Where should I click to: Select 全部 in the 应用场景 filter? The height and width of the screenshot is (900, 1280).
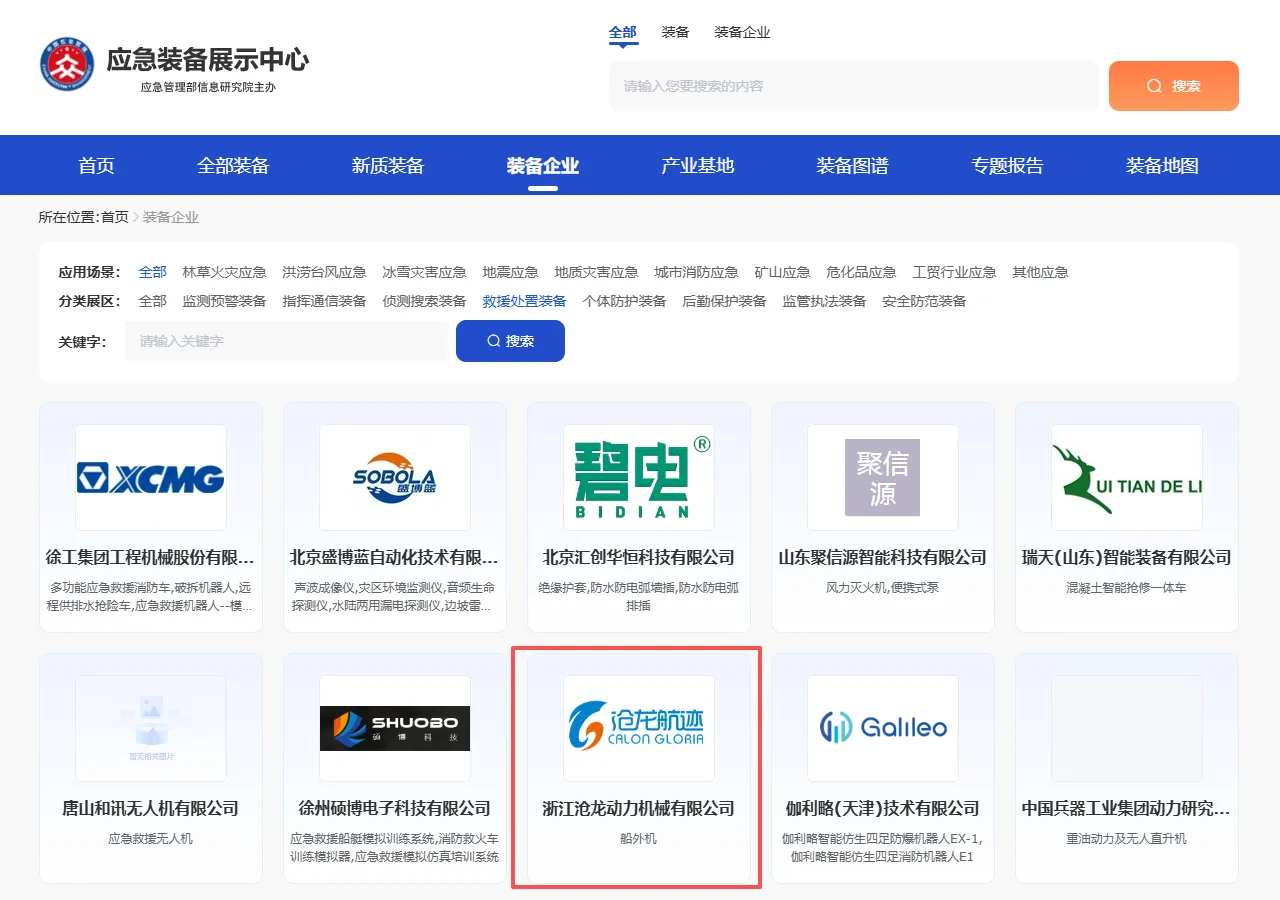click(x=153, y=272)
